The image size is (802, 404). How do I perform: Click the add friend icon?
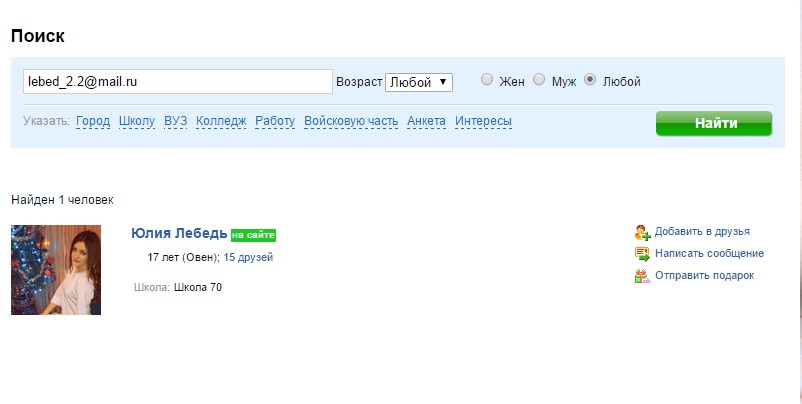pyautogui.click(x=642, y=232)
